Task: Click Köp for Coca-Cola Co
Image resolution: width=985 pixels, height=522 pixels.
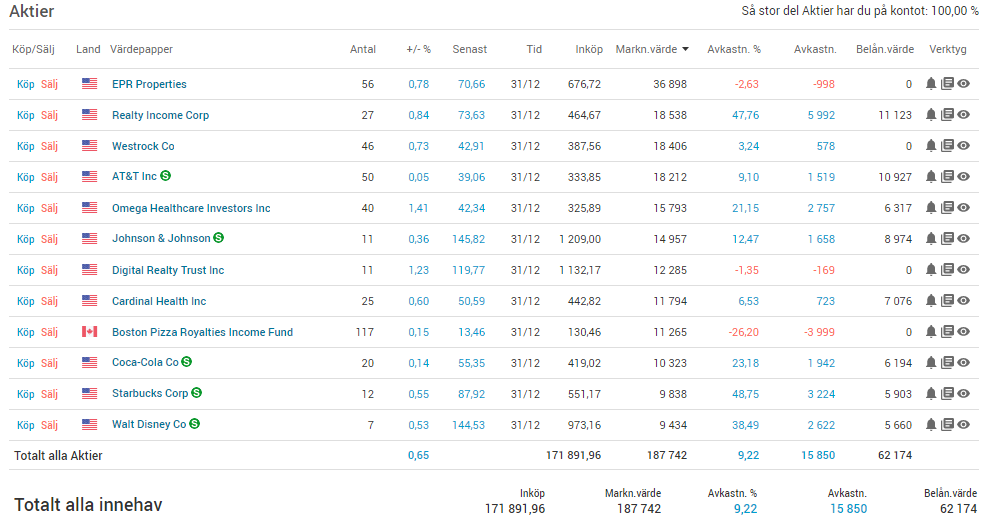Action: click(25, 362)
